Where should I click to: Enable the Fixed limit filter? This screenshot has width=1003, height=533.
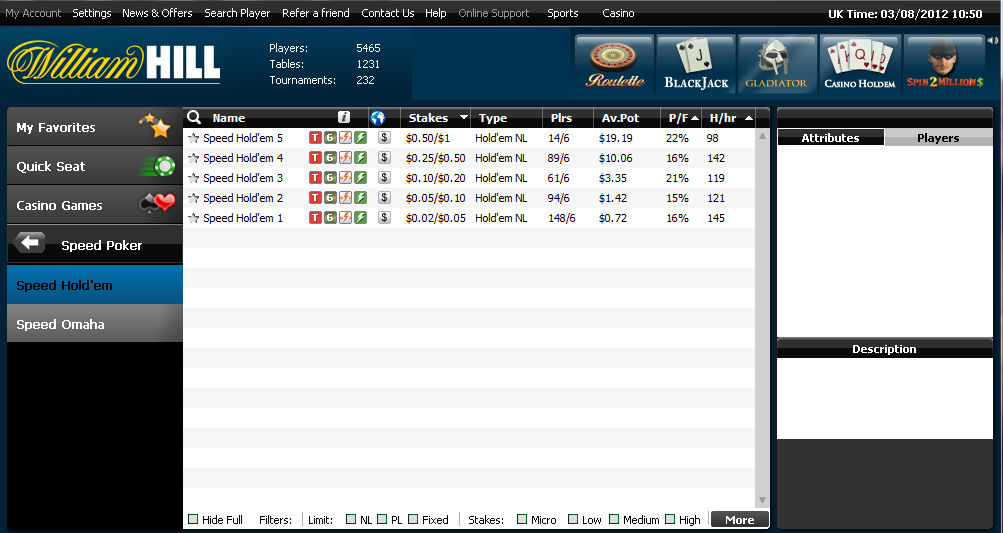click(x=413, y=519)
